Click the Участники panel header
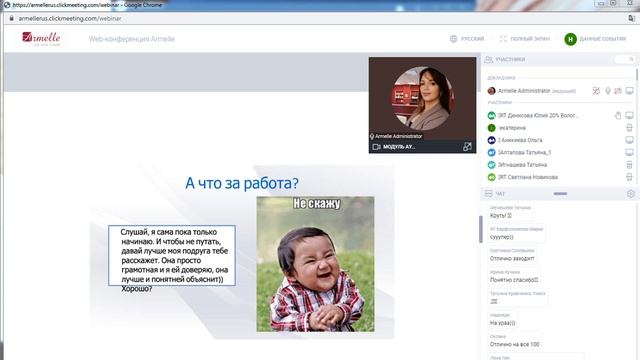 (x=510, y=60)
